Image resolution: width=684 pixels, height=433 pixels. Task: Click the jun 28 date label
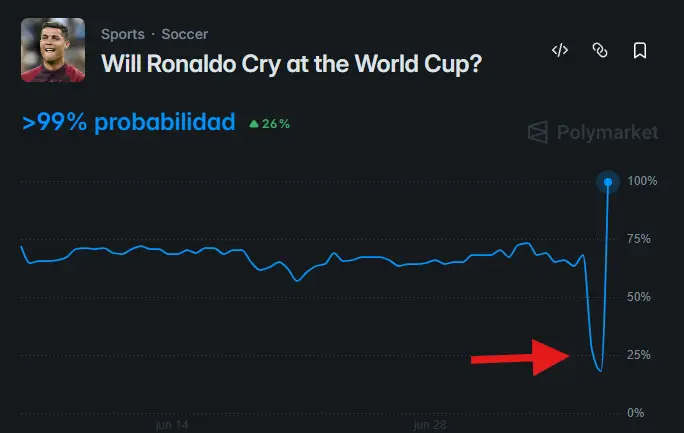click(430, 424)
